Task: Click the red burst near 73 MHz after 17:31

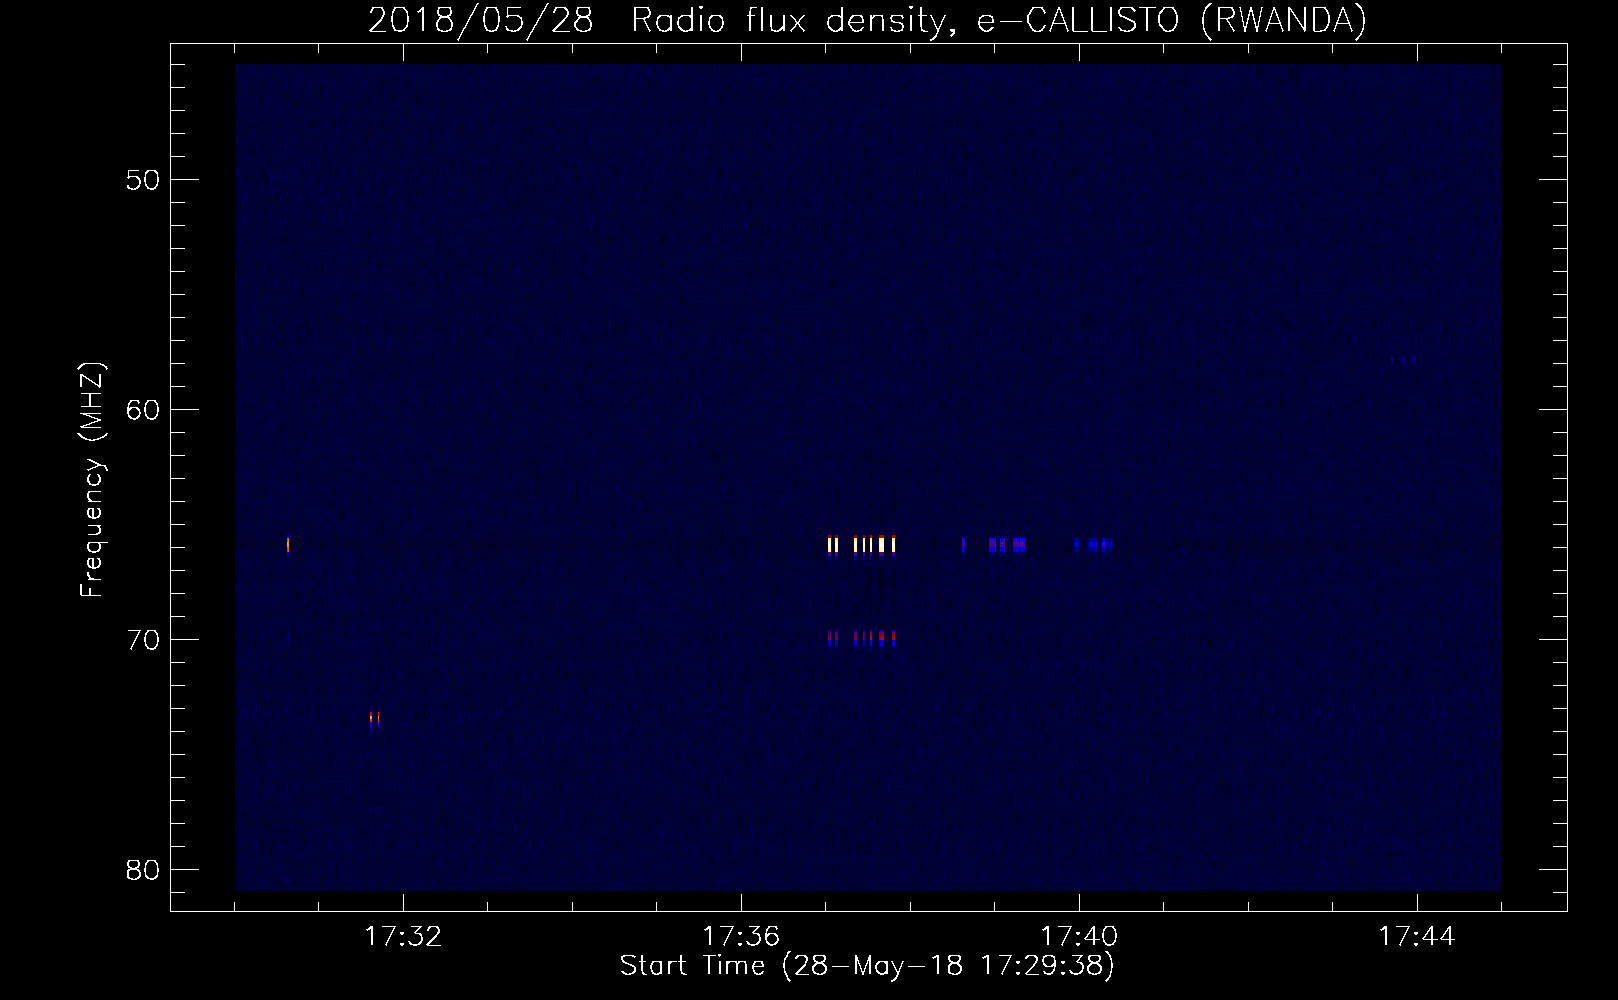Action: [x=374, y=719]
